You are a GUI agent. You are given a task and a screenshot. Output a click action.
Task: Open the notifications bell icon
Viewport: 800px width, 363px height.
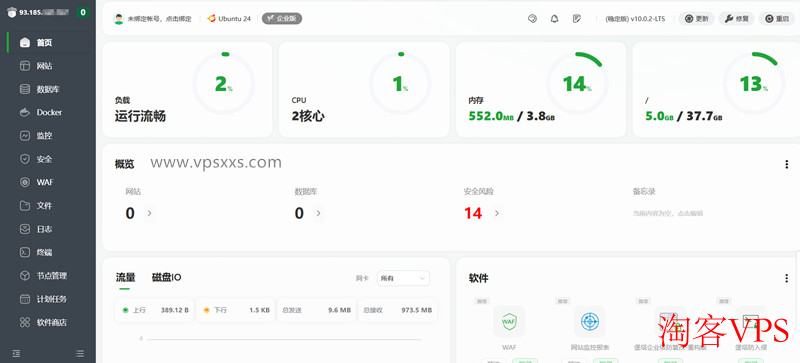(x=555, y=19)
